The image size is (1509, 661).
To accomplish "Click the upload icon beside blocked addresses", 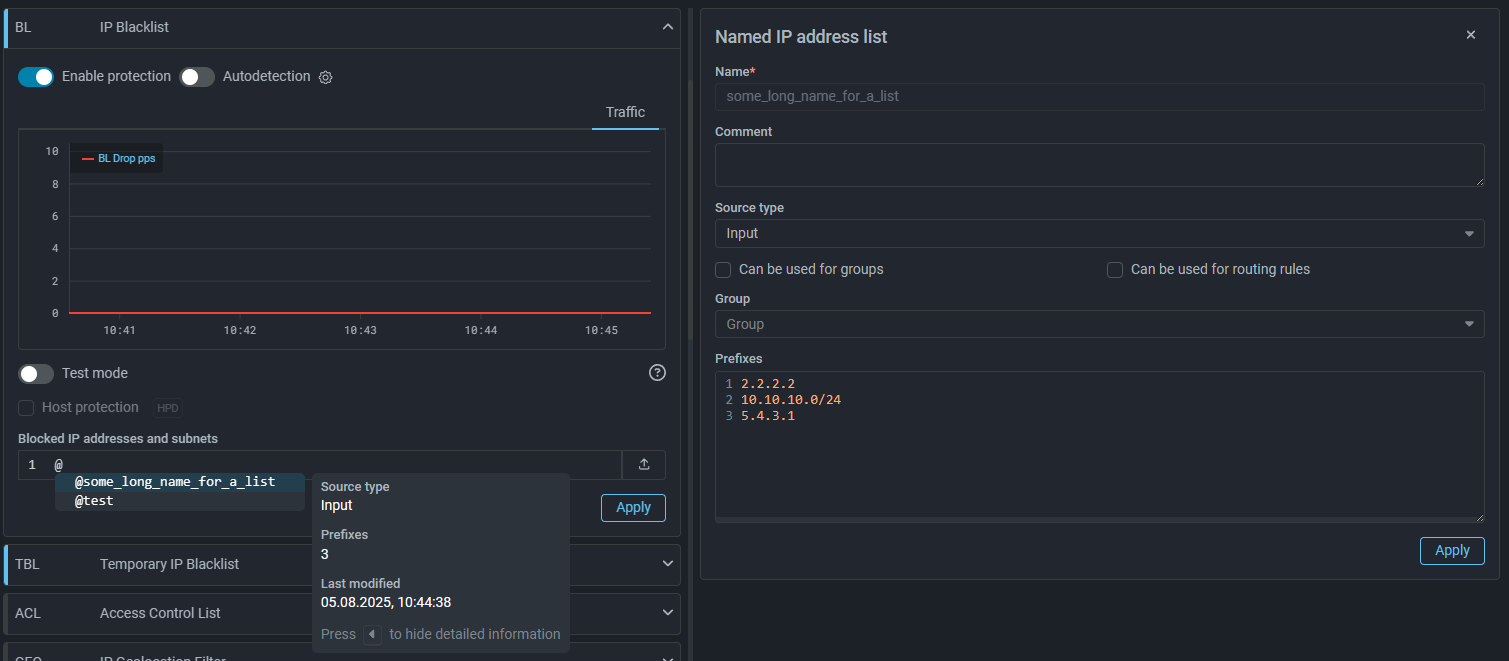I will (x=644, y=464).
